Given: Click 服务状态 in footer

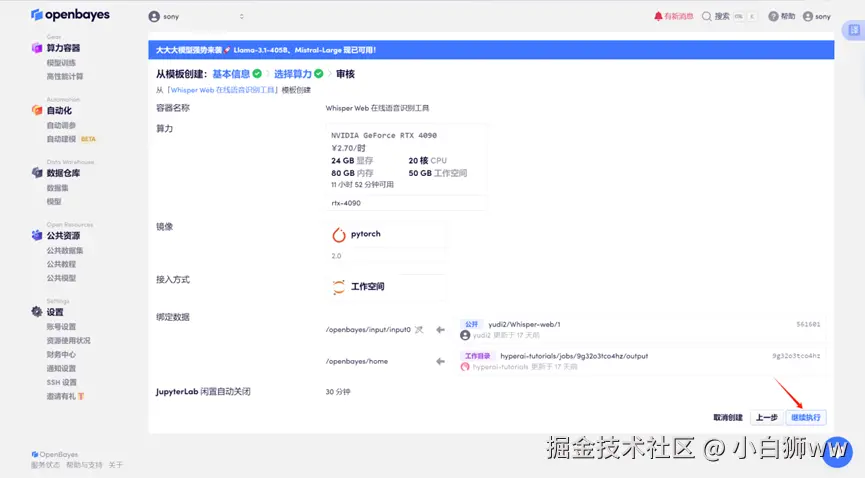Looking at the screenshot, I should [45, 465].
